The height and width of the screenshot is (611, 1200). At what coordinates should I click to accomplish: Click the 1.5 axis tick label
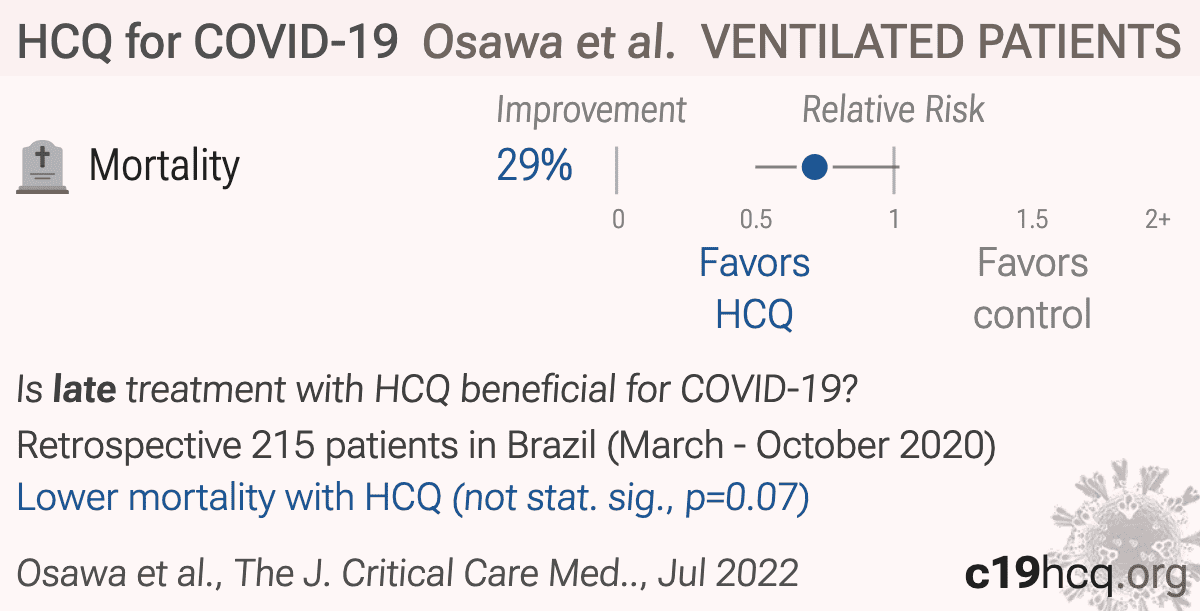1032,219
